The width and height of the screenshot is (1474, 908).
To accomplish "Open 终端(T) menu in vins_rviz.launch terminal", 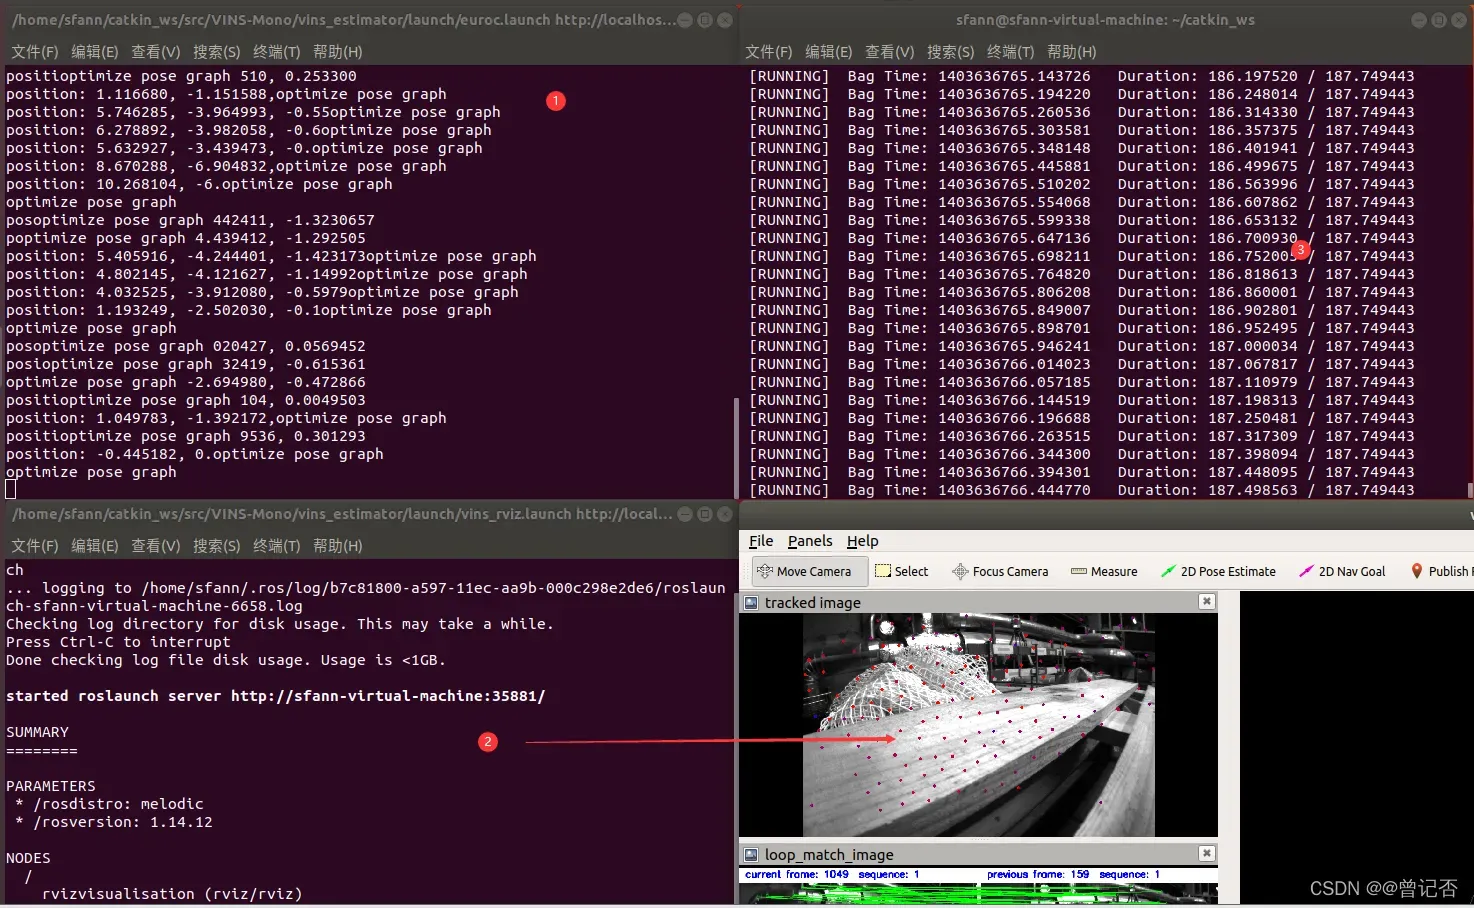I will (x=277, y=545).
